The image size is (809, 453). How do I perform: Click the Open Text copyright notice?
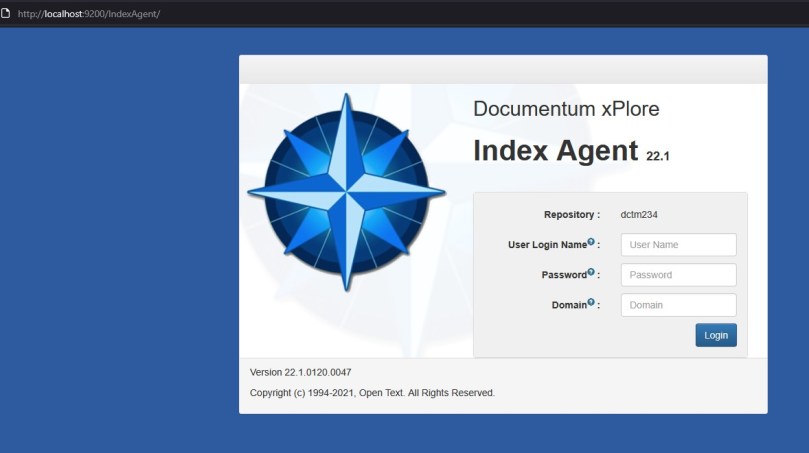coord(372,393)
